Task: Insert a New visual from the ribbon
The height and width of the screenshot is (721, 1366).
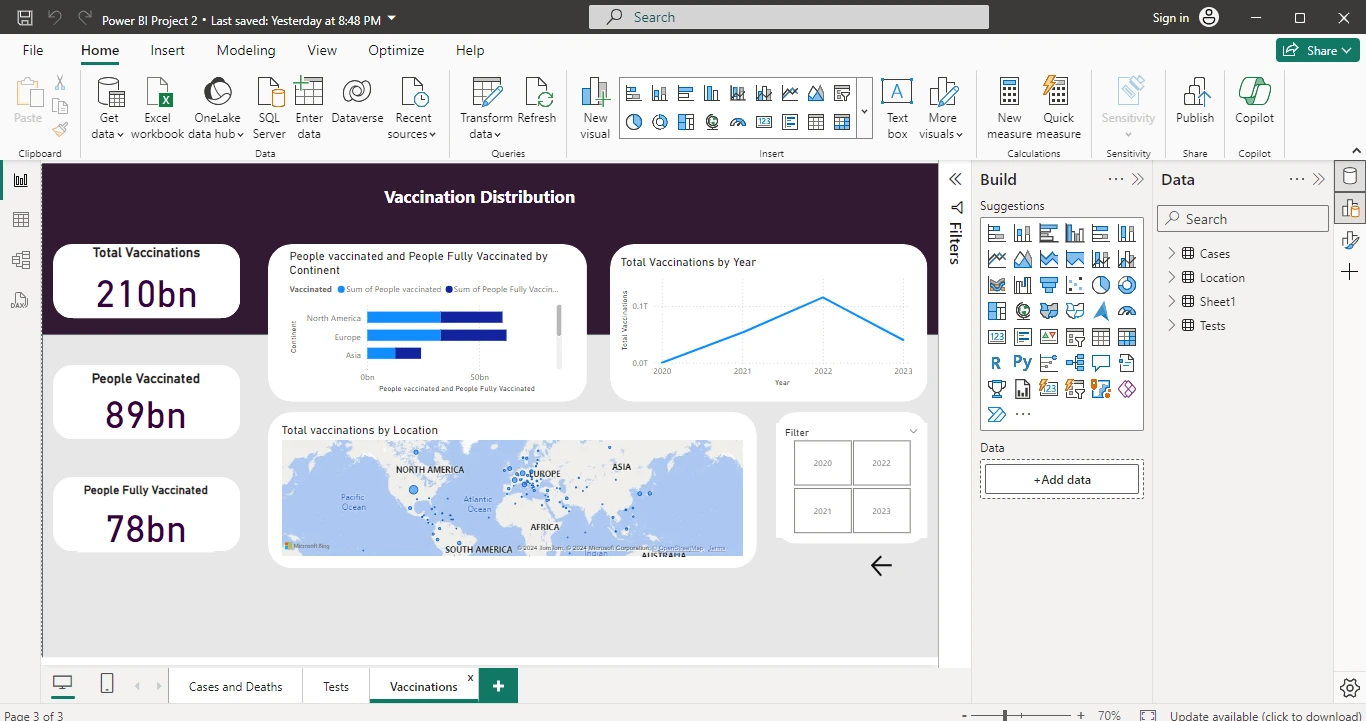Action: tap(595, 108)
